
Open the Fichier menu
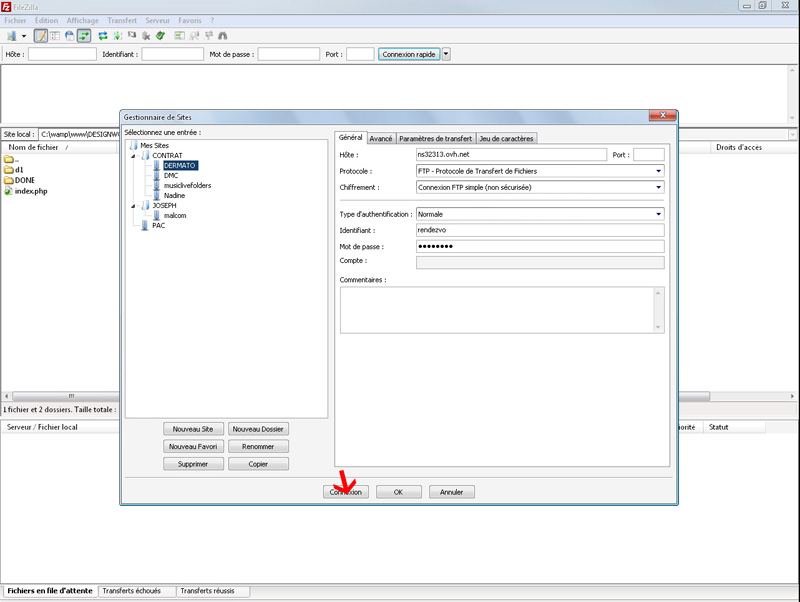coord(15,20)
